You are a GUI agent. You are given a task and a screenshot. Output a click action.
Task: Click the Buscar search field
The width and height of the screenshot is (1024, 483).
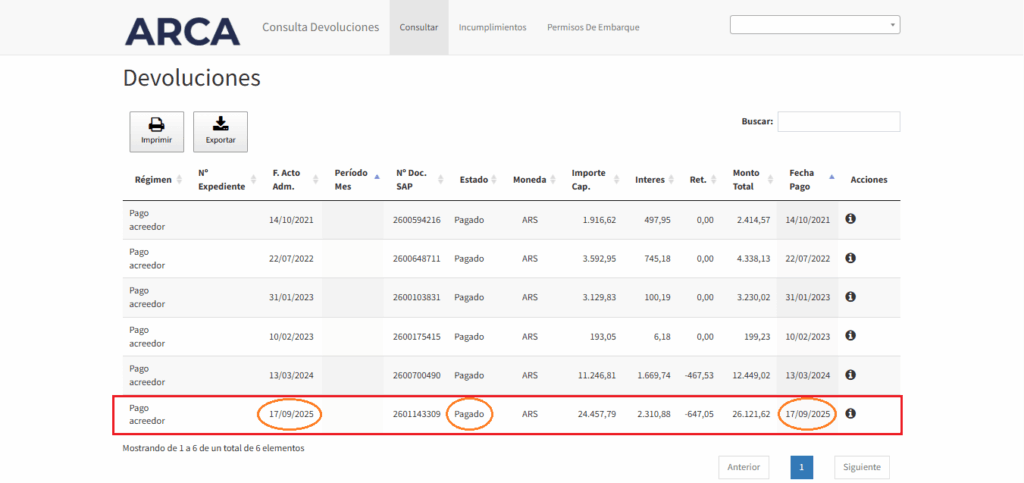point(838,121)
